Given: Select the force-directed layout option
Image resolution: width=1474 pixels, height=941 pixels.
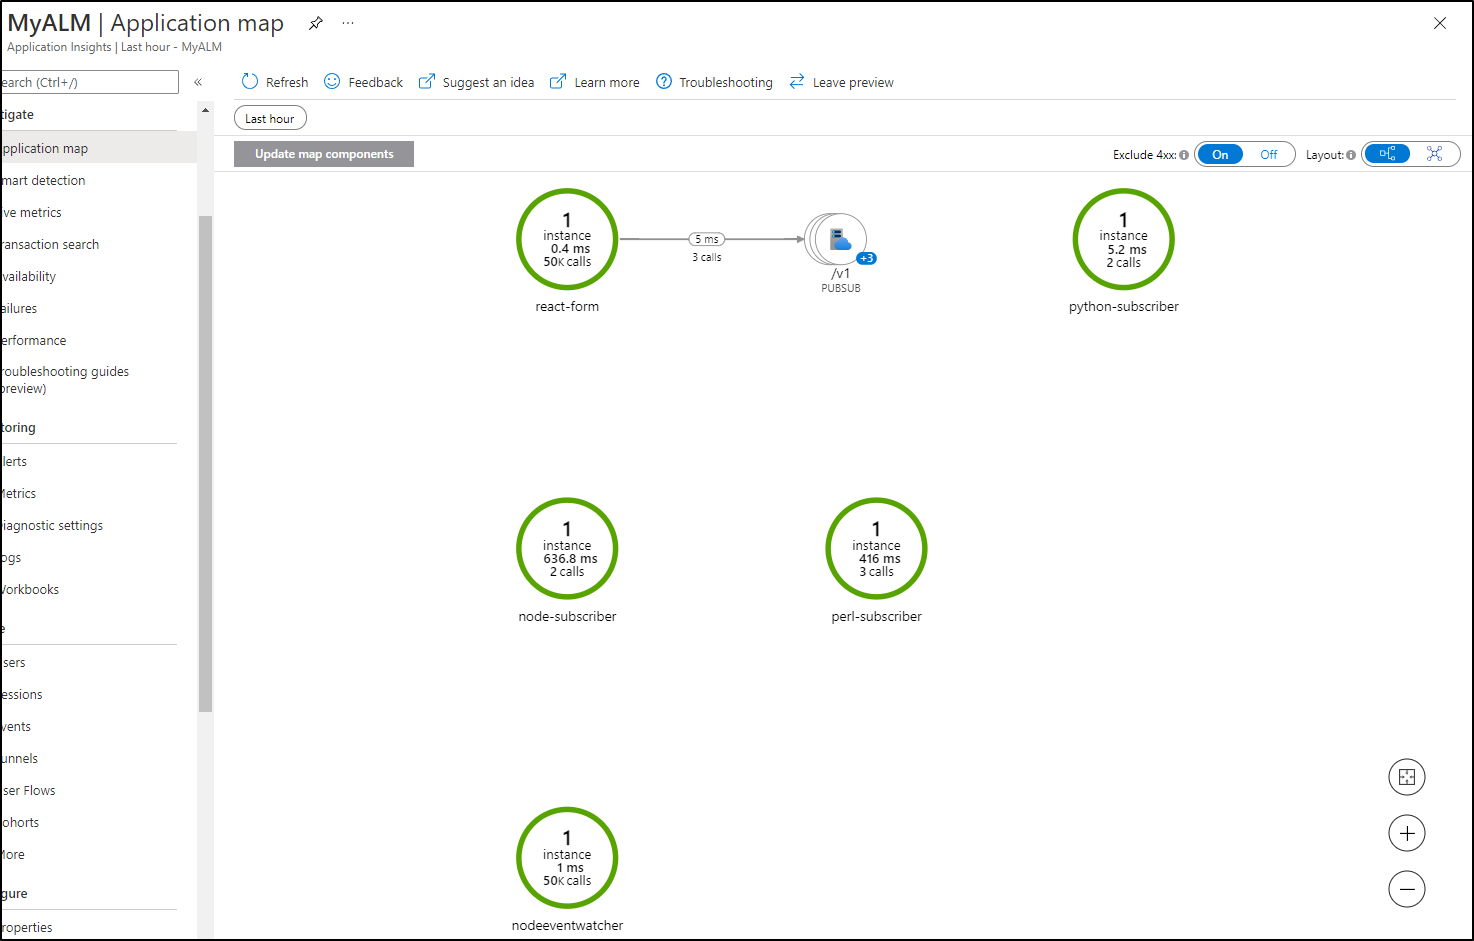Looking at the screenshot, I should (1434, 154).
